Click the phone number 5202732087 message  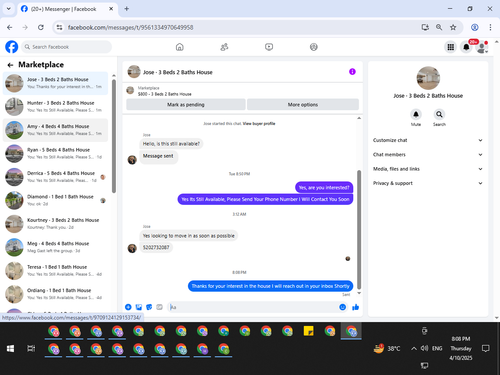tap(156, 247)
